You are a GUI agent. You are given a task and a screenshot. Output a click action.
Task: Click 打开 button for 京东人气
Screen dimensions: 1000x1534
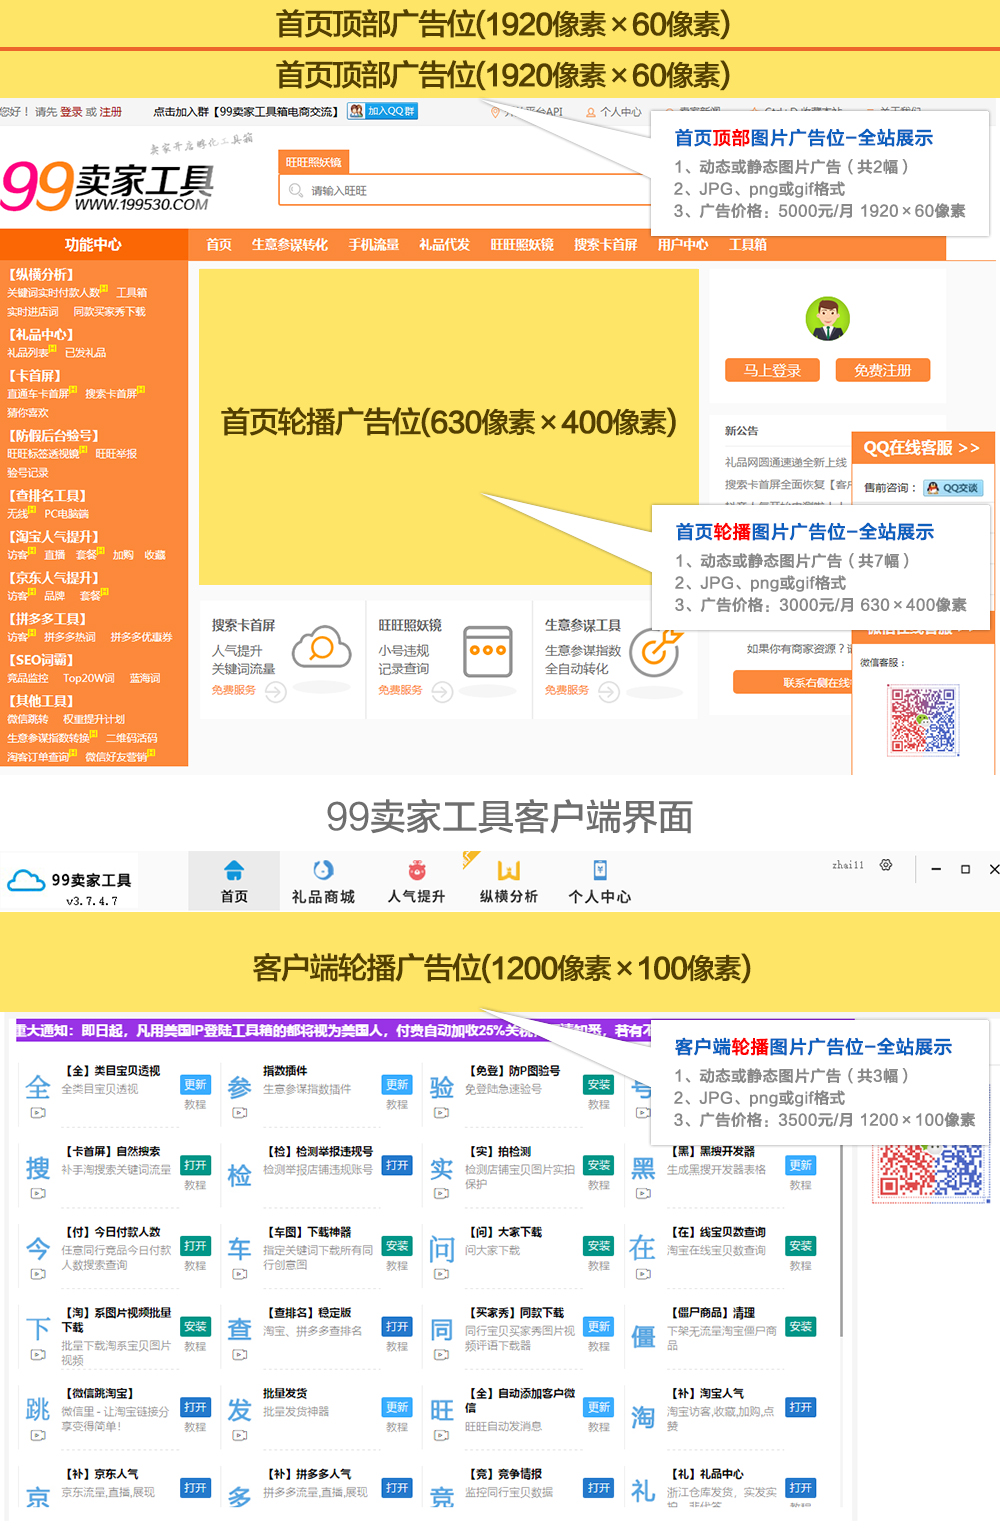click(x=195, y=1488)
